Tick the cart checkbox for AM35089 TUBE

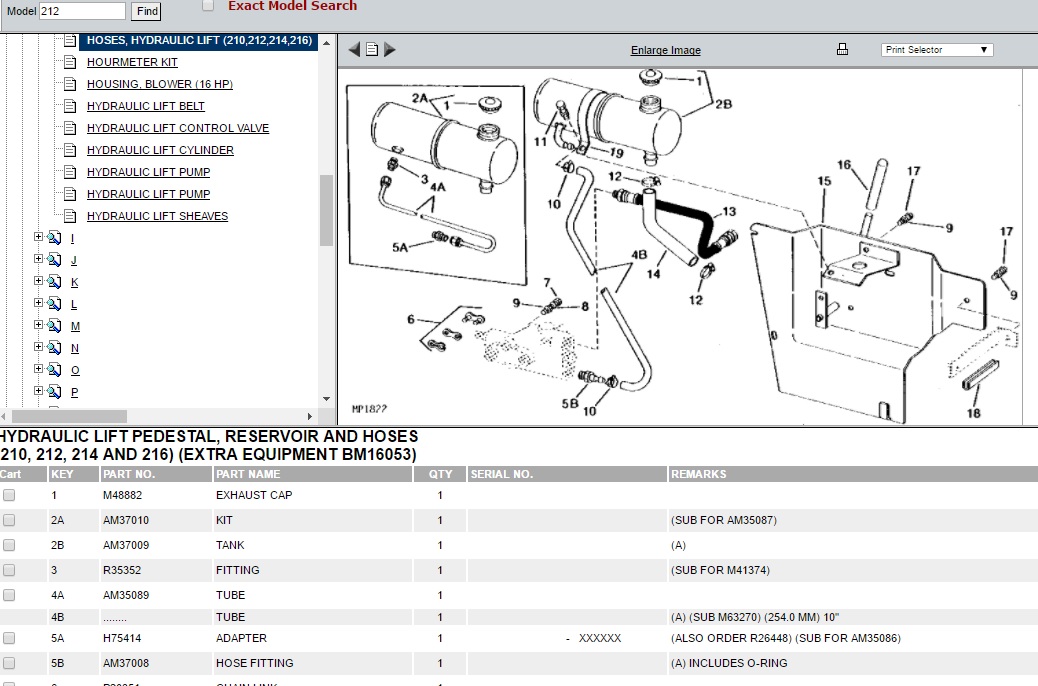[x=9, y=595]
